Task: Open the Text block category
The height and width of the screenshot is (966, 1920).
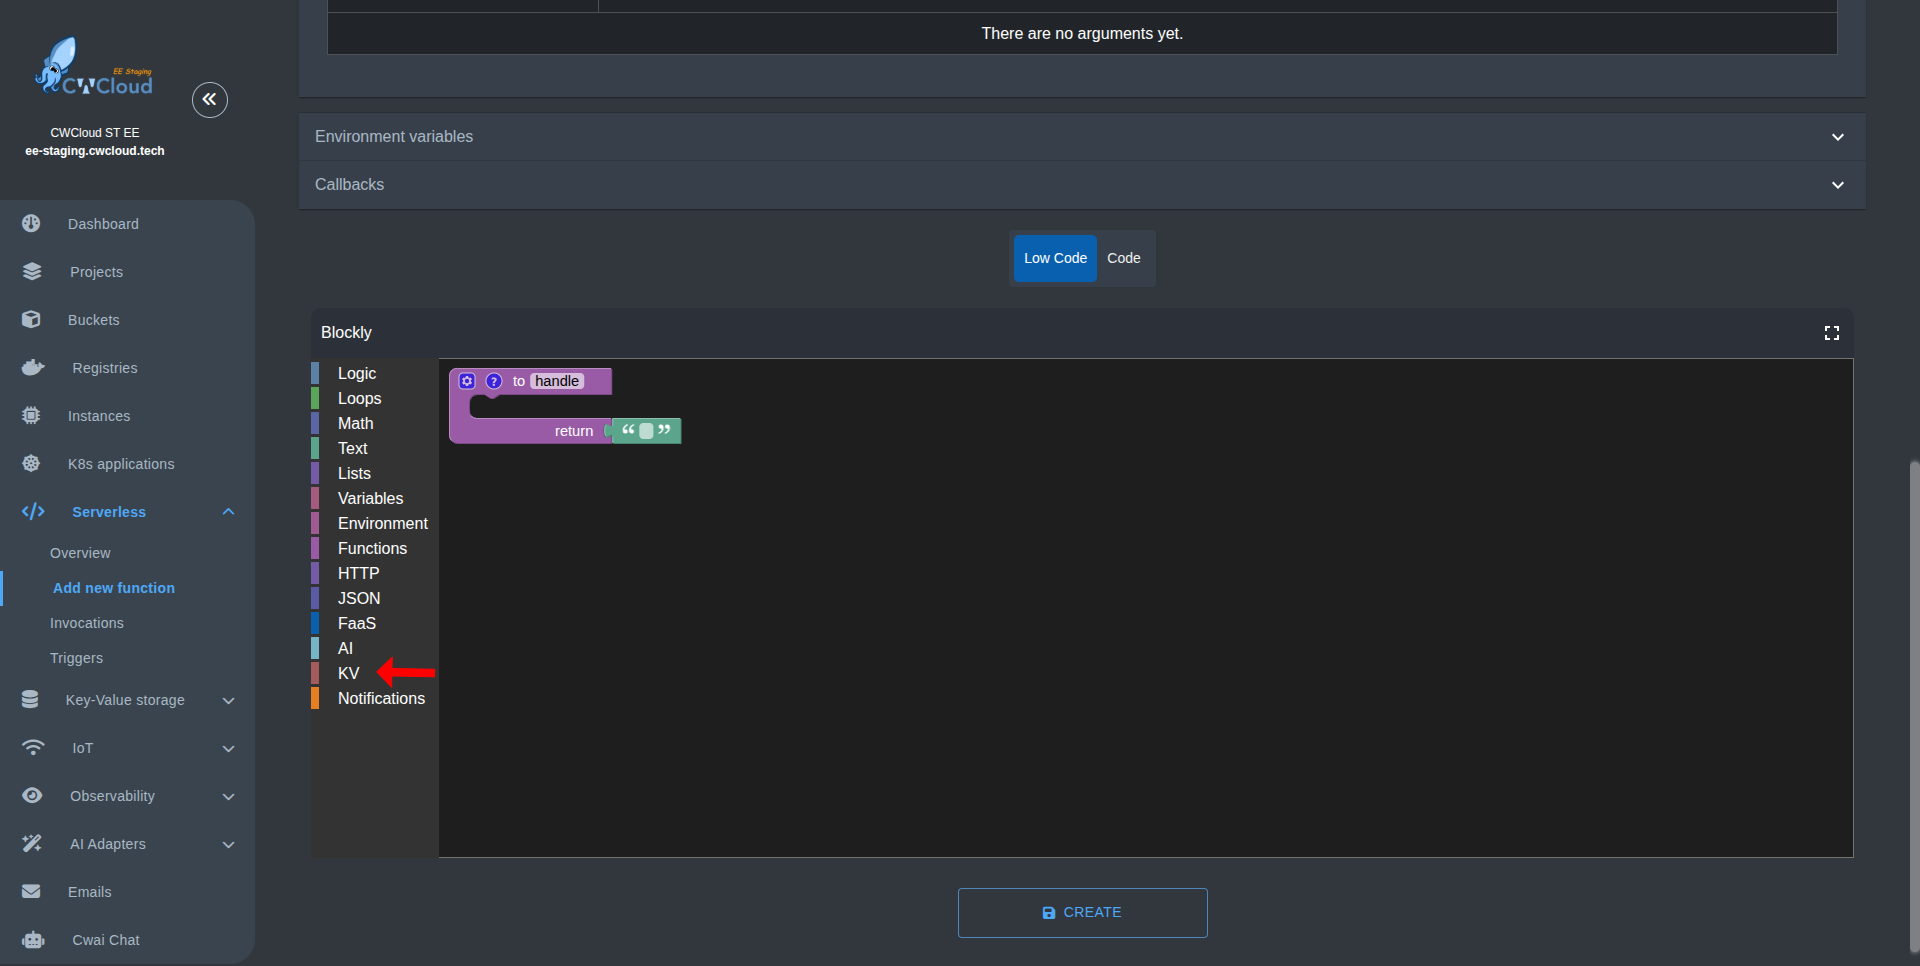Action: click(374, 448)
